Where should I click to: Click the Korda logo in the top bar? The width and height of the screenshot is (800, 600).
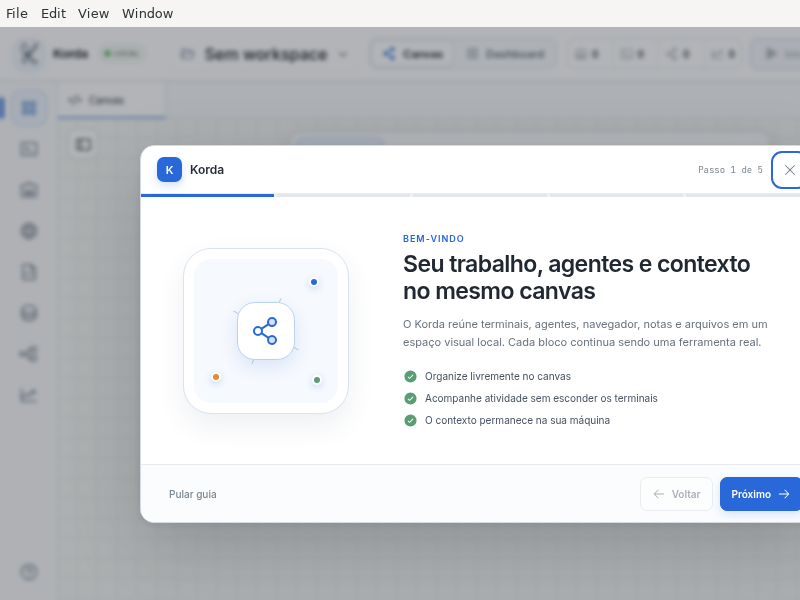click(29, 53)
